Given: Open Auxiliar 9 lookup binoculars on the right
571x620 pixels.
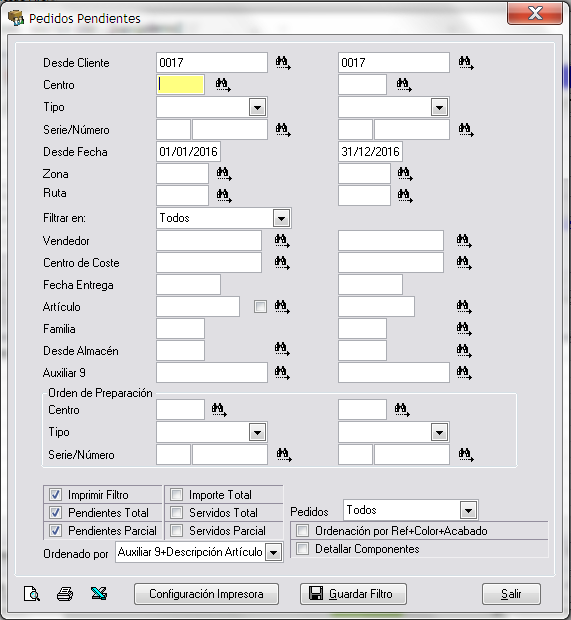Looking at the screenshot, I should coord(464,372).
